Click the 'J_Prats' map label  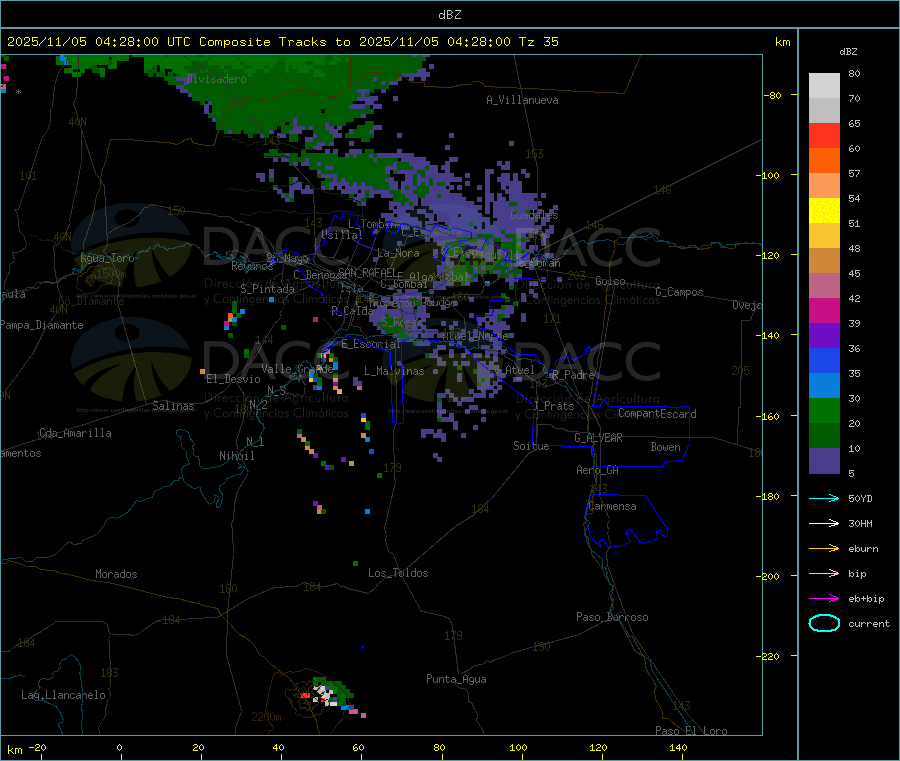tap(554, 406)
